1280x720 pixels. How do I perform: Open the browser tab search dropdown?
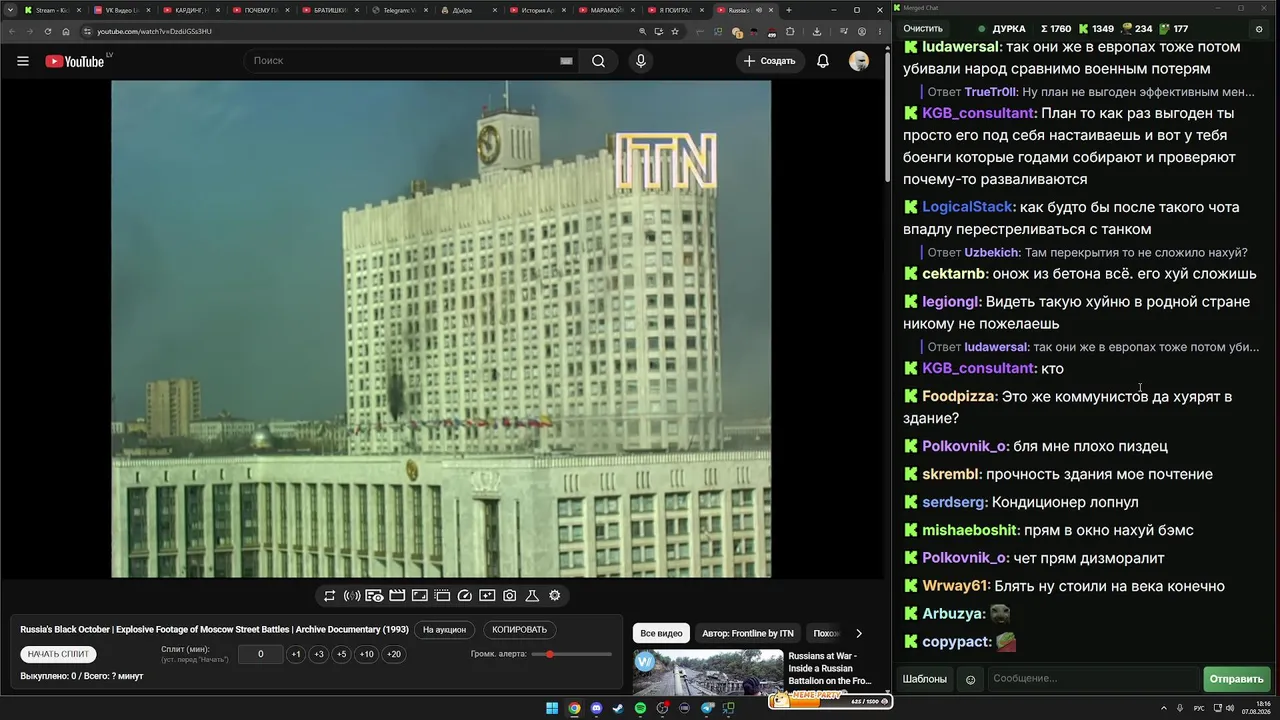click(9, 10)
